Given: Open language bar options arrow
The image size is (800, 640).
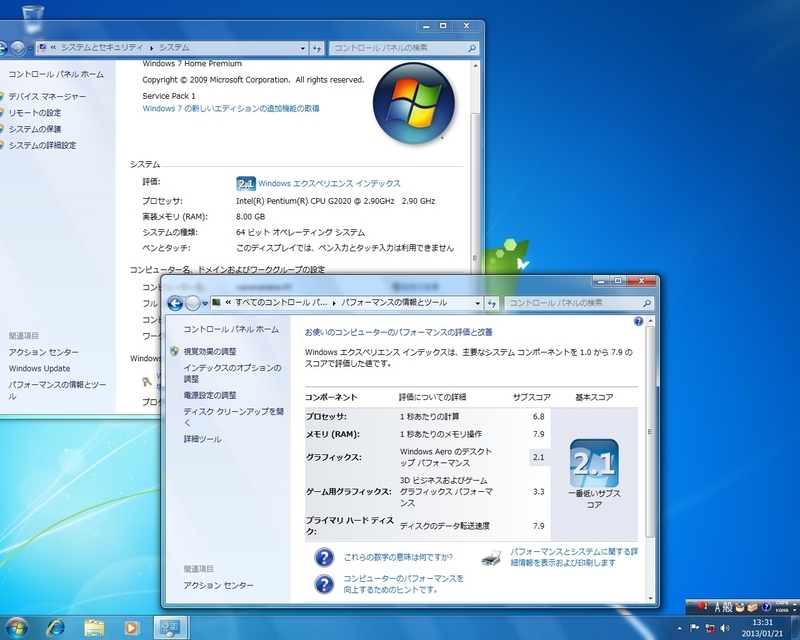Looking at the screenshot, I should pyautogui.click(x=795, y=609).
